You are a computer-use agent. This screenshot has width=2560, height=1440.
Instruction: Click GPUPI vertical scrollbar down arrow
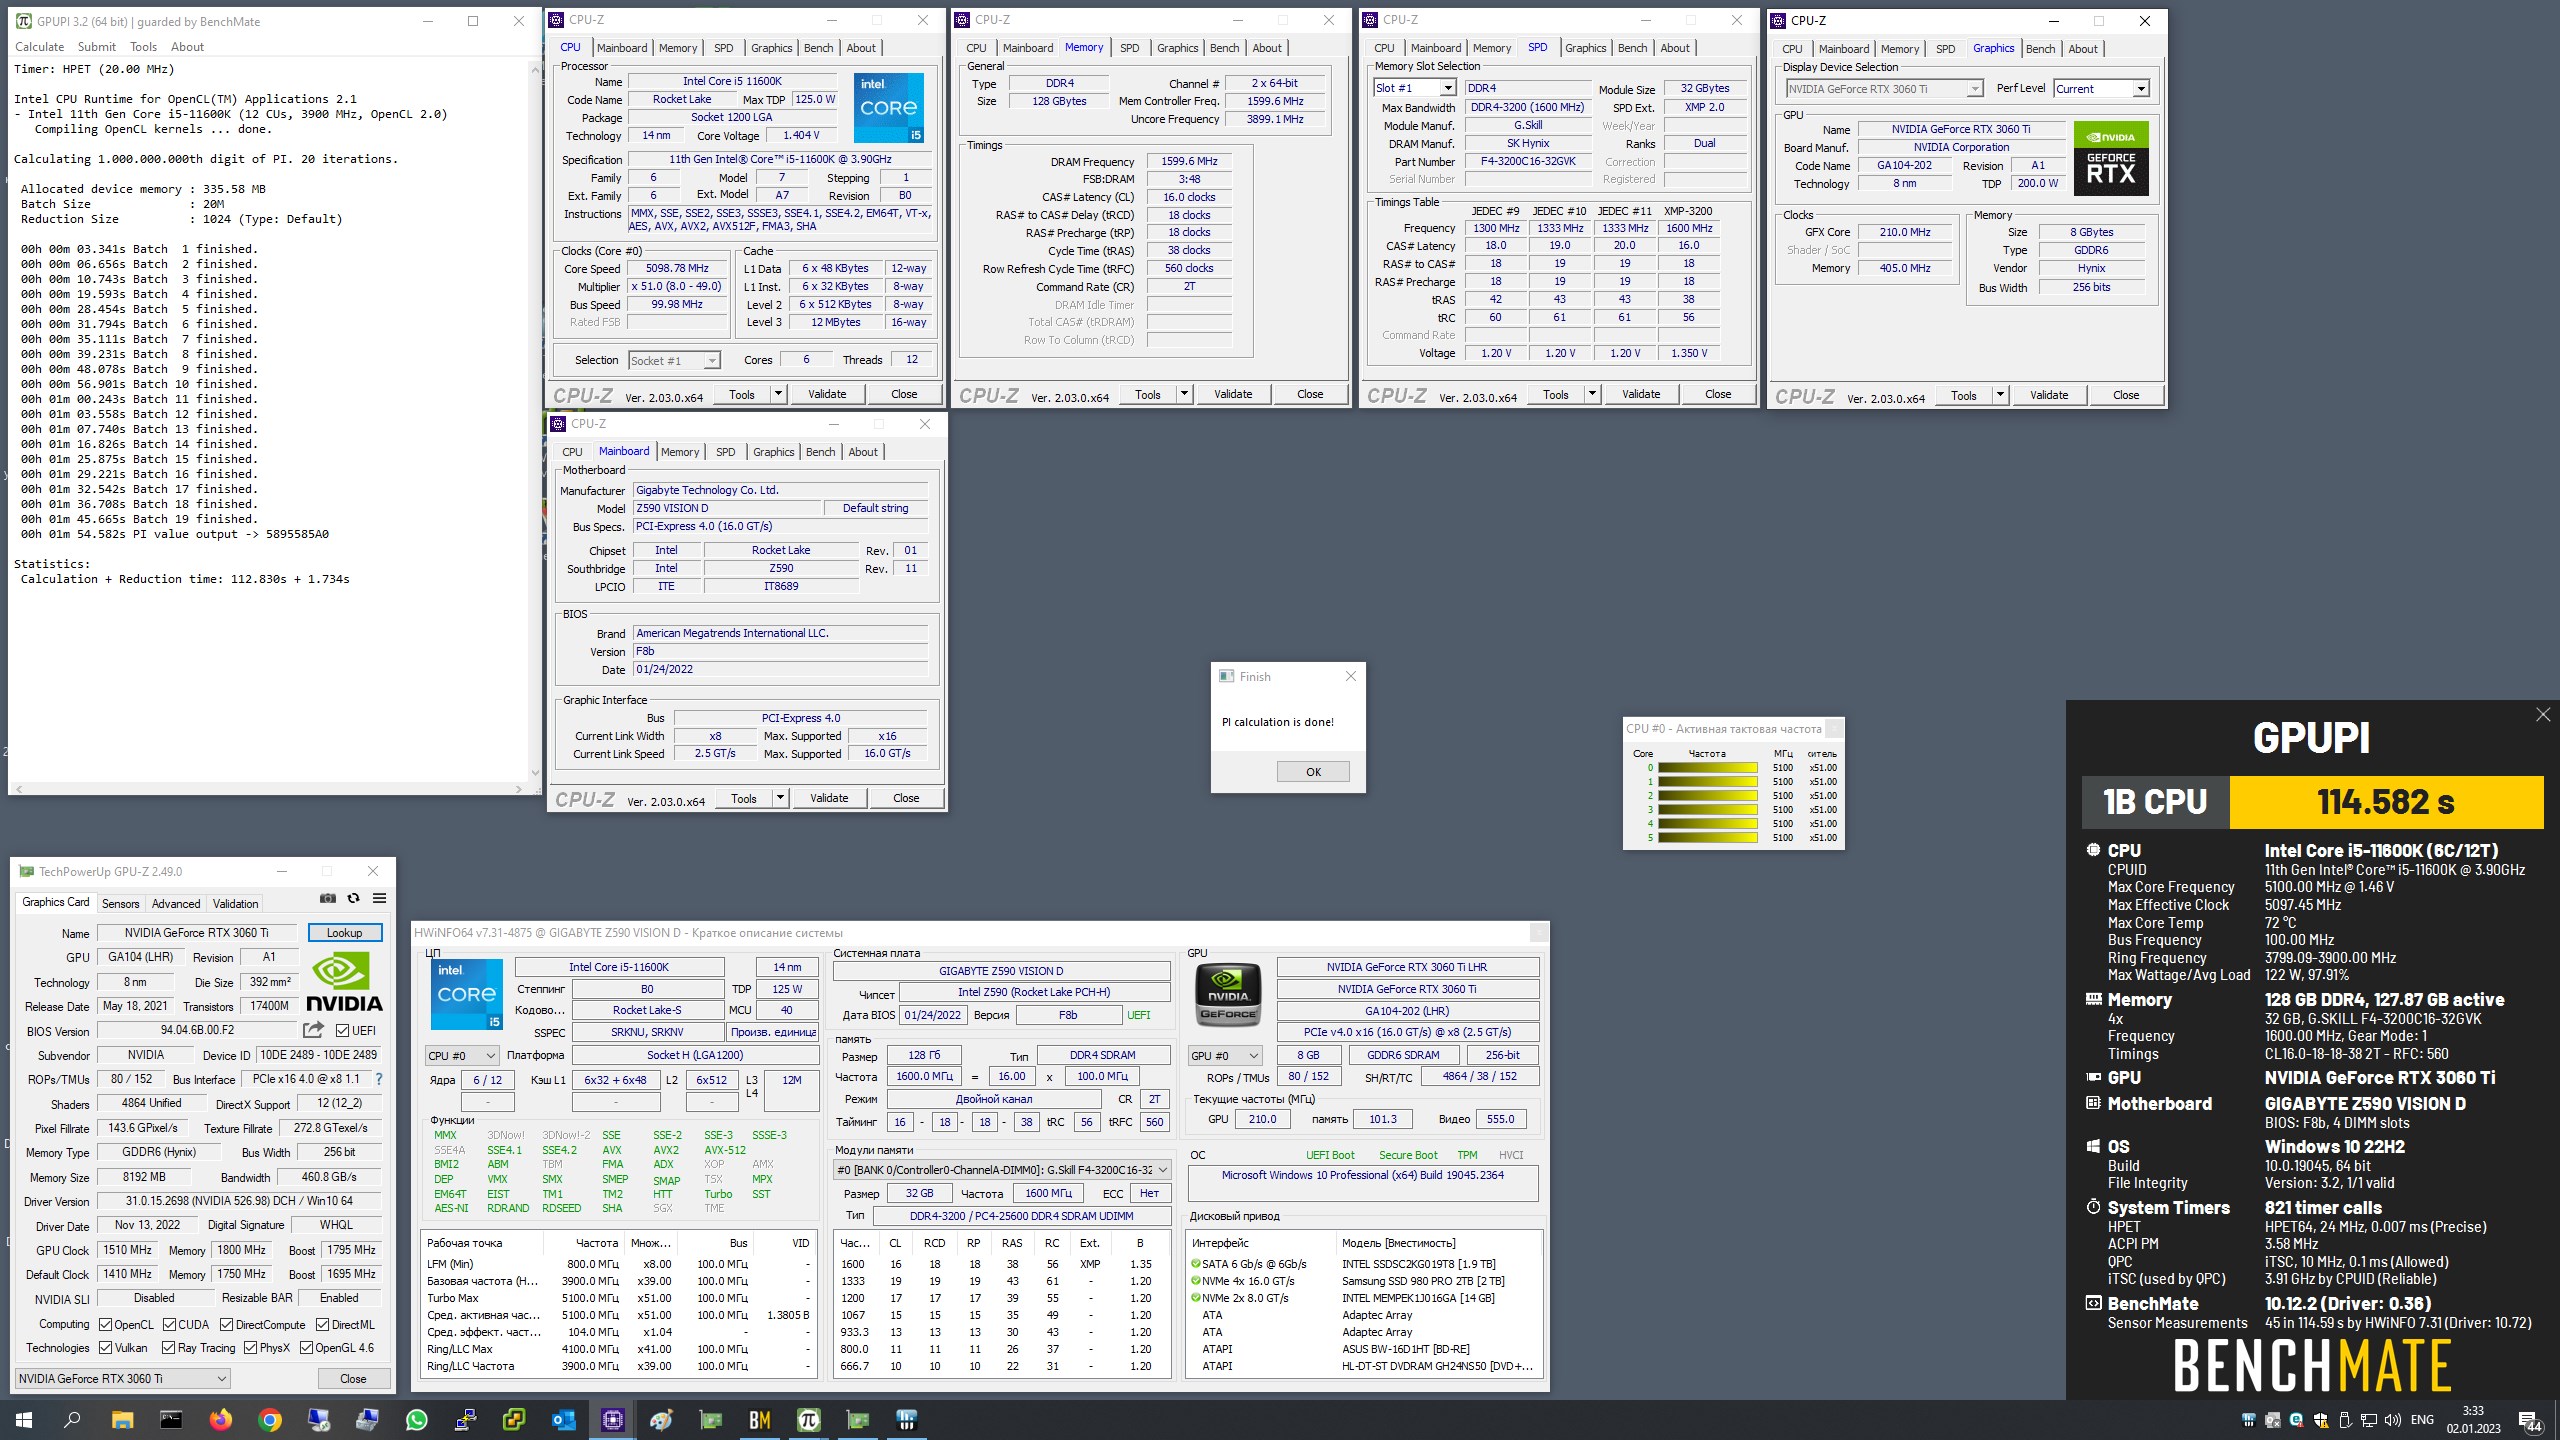tap(535, 773)
